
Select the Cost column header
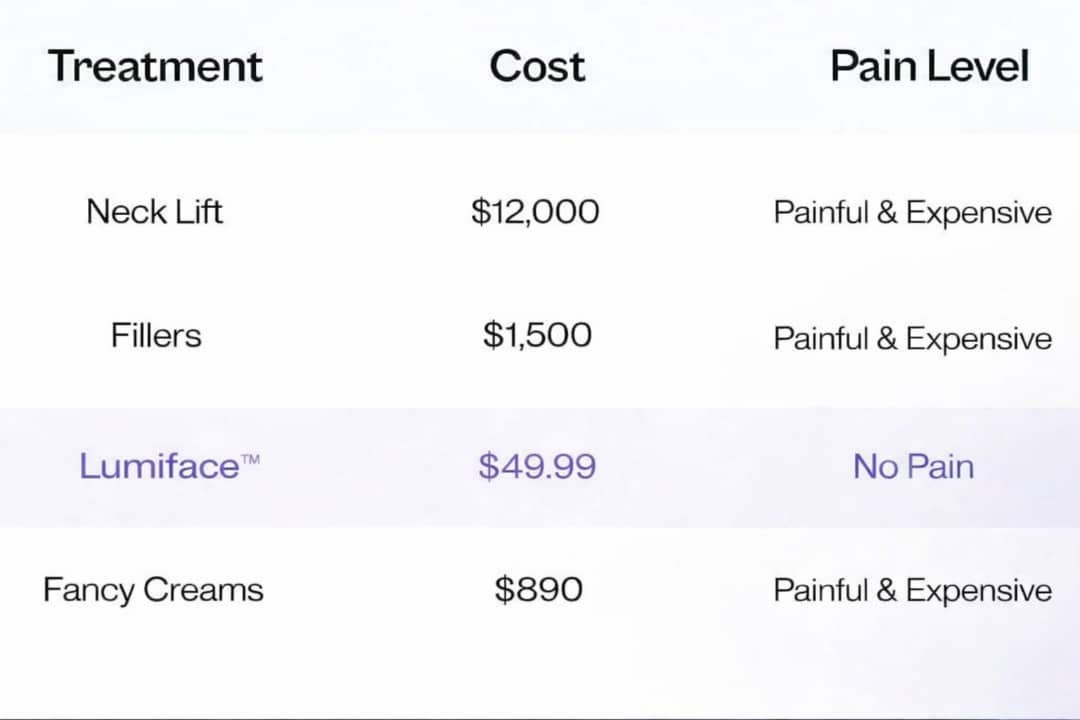tap(537, 67)
